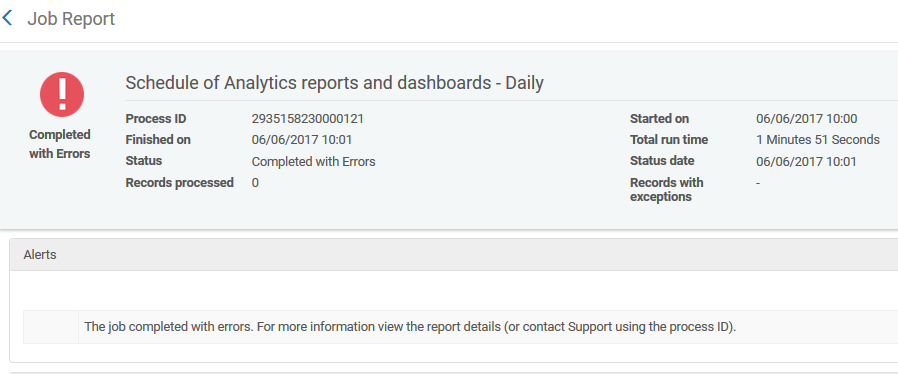Click the job completed with errors alert message
The width and height of the screenshot is (898, 374).
pos(410,327)
